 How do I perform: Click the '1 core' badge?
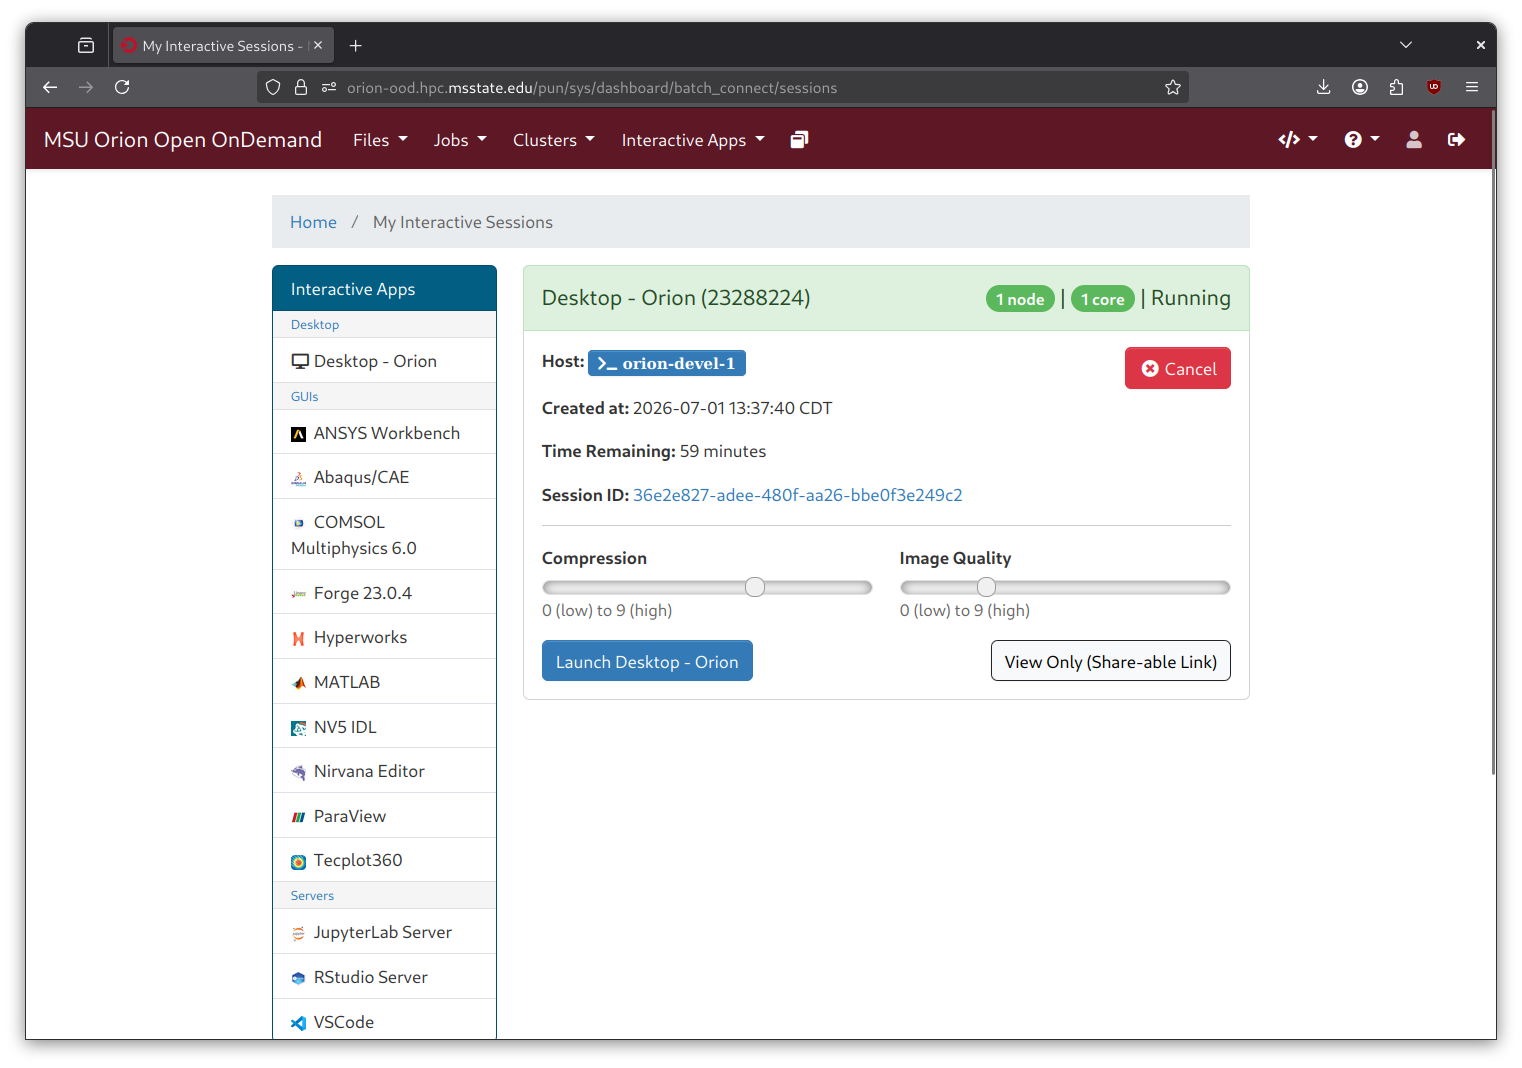tap(1103, 299)
